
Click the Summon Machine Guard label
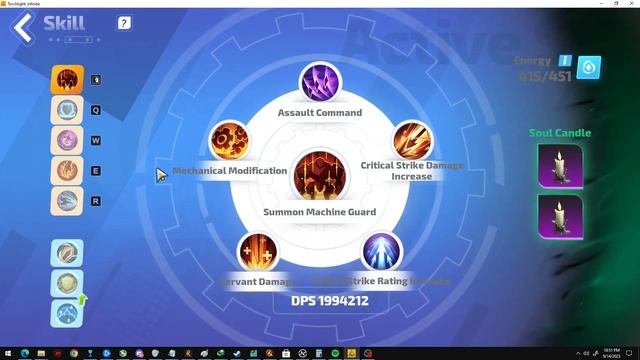point(320,212)
